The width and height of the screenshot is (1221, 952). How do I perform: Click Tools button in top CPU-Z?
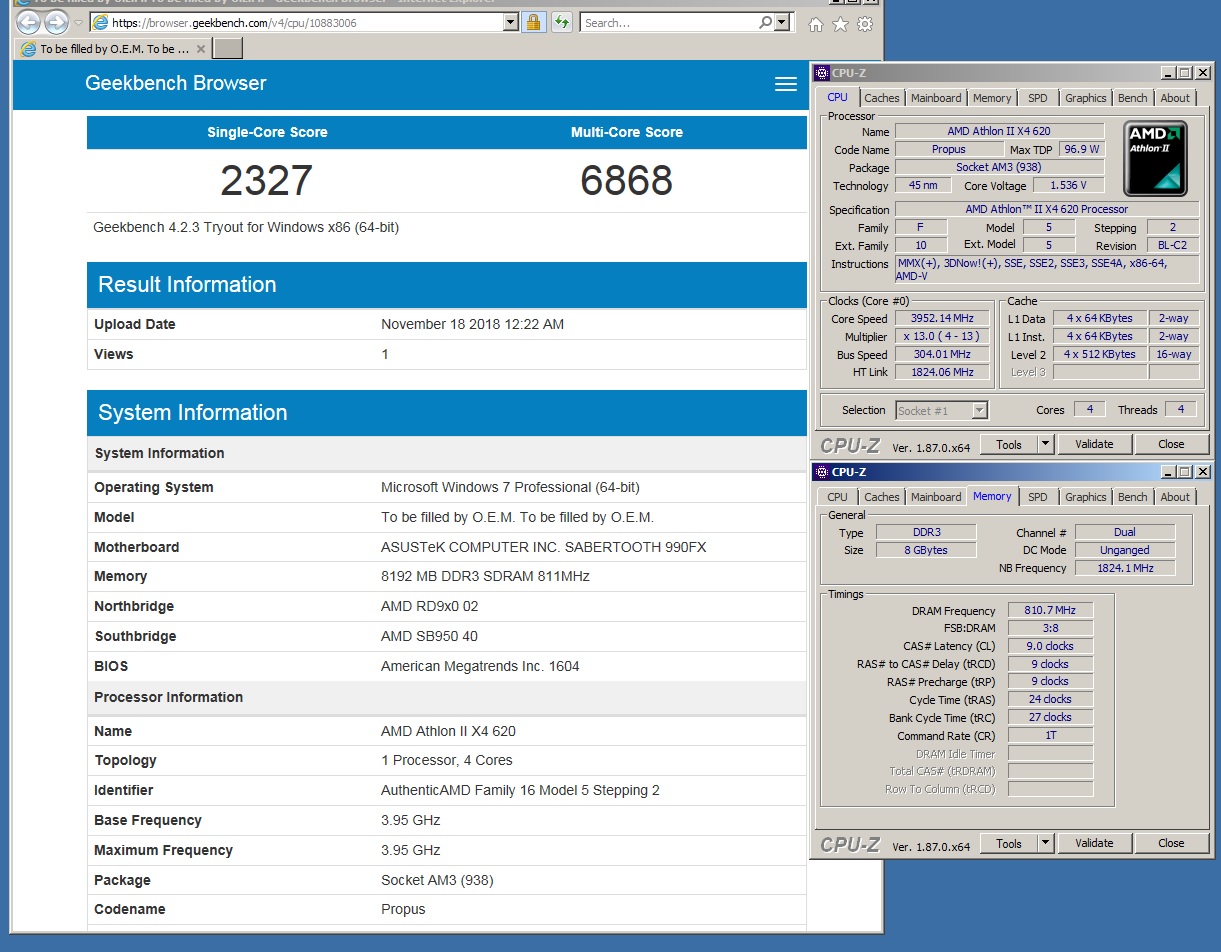1009,444
